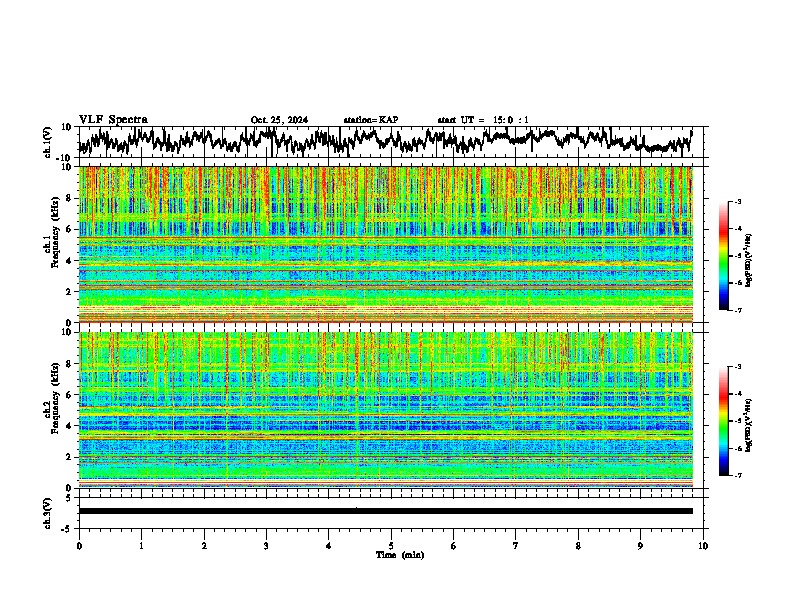The image size is (792, 612).
Task: Click the '-3' label on ch.1 colorbar
Action: tap(738, 202)
